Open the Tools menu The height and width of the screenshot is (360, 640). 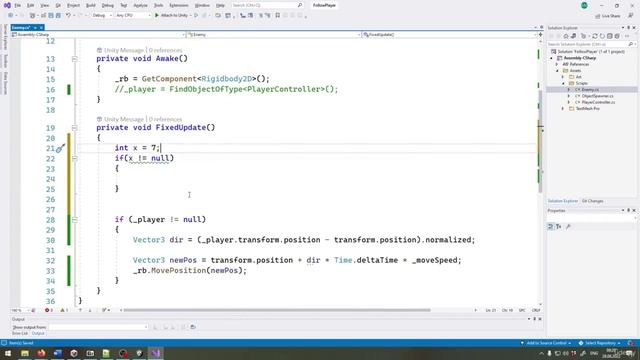pyautogui.click(x=158, y=5)
